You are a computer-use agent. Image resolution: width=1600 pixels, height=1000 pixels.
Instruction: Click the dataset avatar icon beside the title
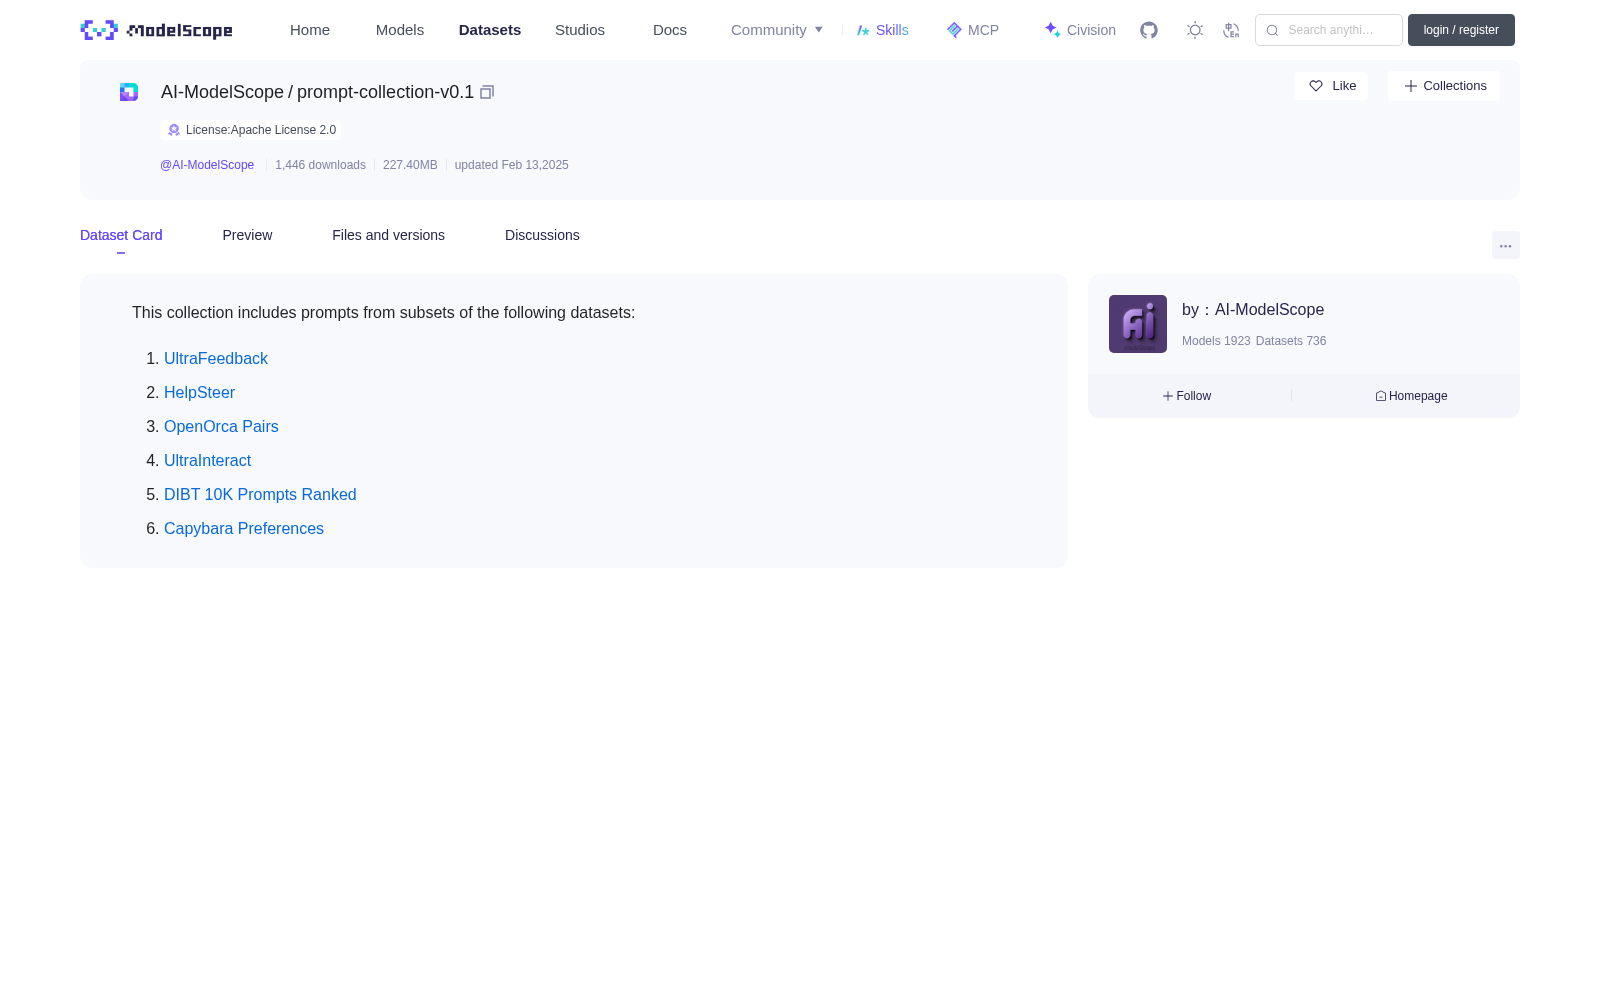pos(129,92)
